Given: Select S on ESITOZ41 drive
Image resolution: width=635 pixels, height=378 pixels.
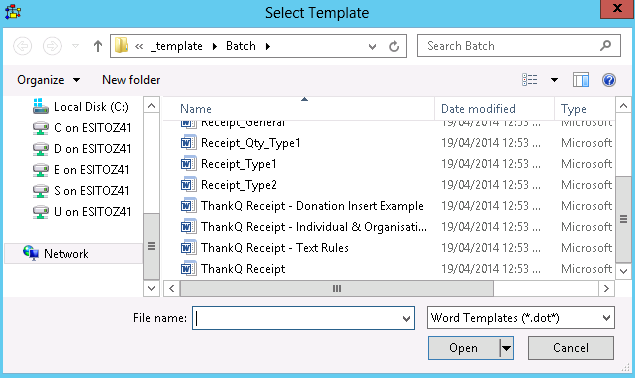Looking at the screenshot, I should click(x=81, y=191).
